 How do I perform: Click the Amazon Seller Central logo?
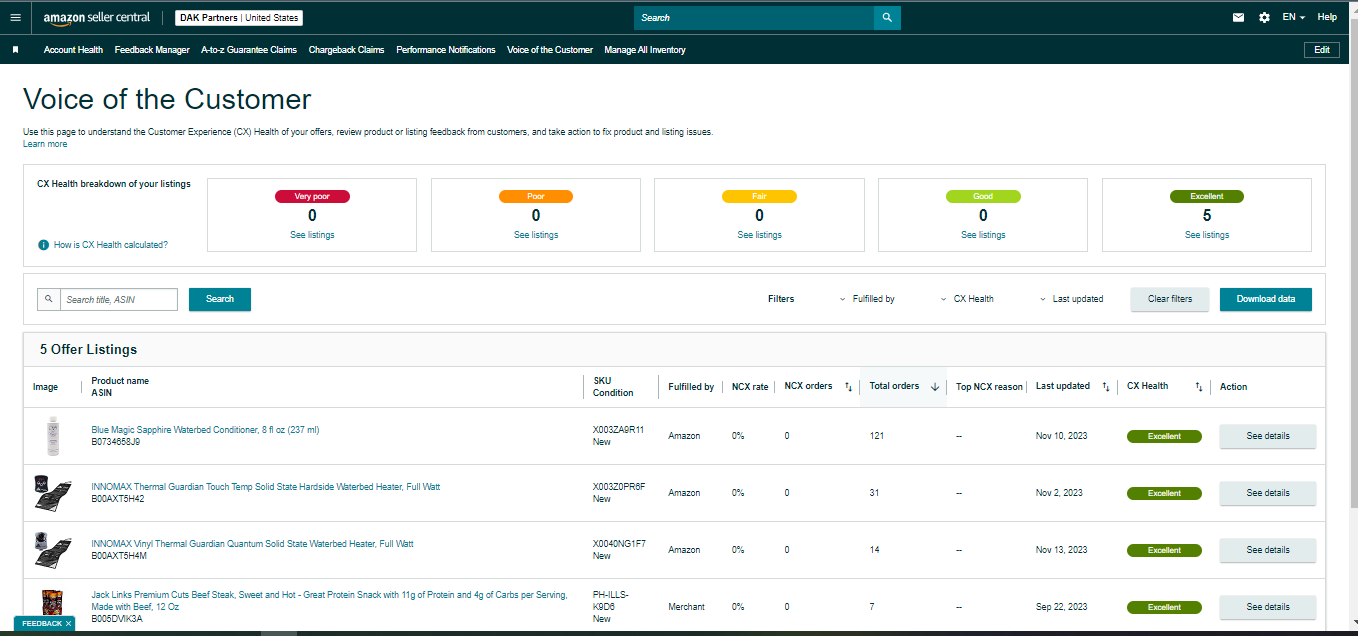click(97, 18)
